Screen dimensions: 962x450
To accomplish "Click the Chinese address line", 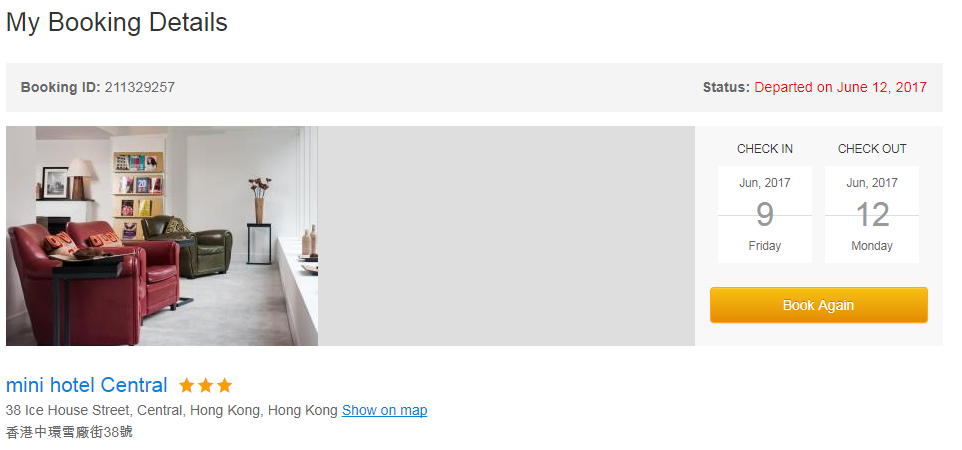I will (x=69, y=432).
